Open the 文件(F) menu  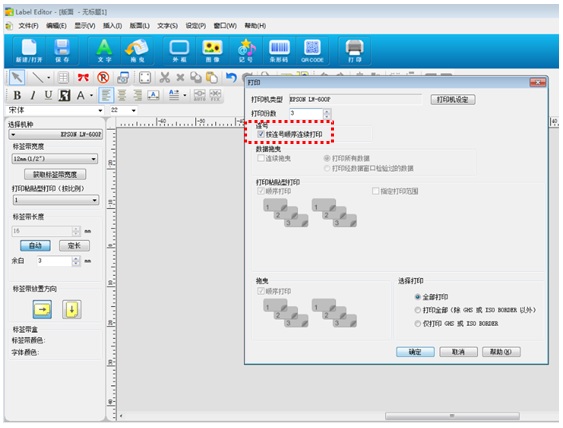[x=28, y=26]
